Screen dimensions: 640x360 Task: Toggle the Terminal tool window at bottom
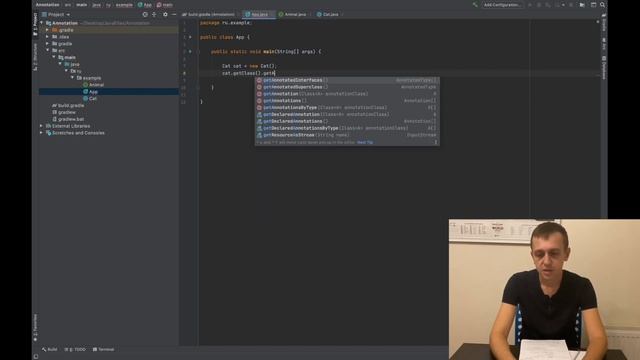[103, 349]
